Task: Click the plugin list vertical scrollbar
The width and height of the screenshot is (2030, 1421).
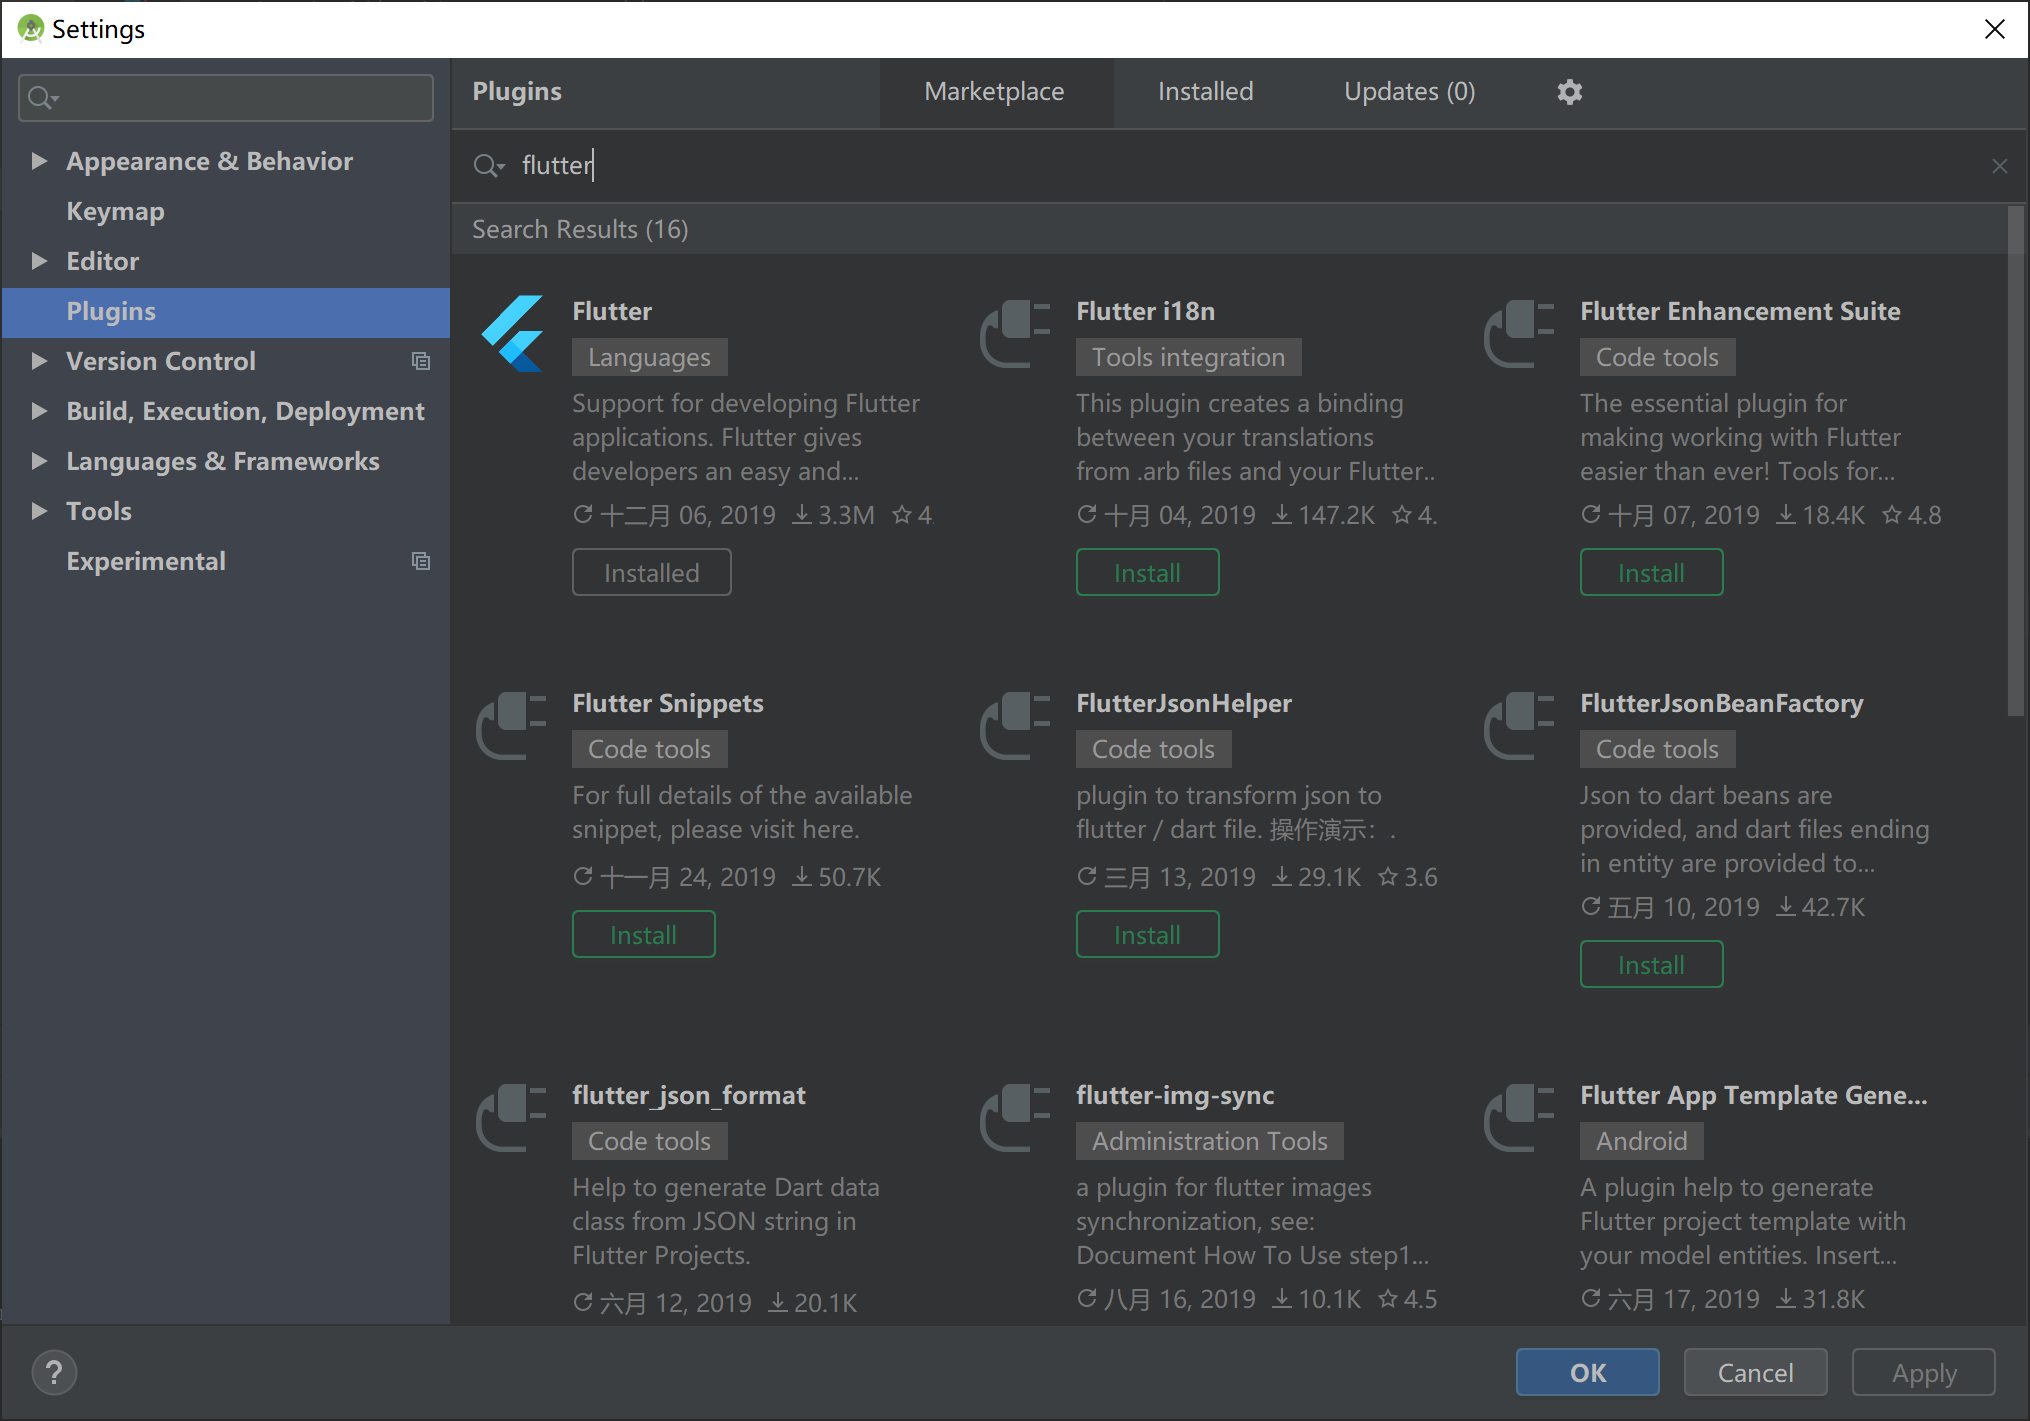Action: (x=2015, y=460)
